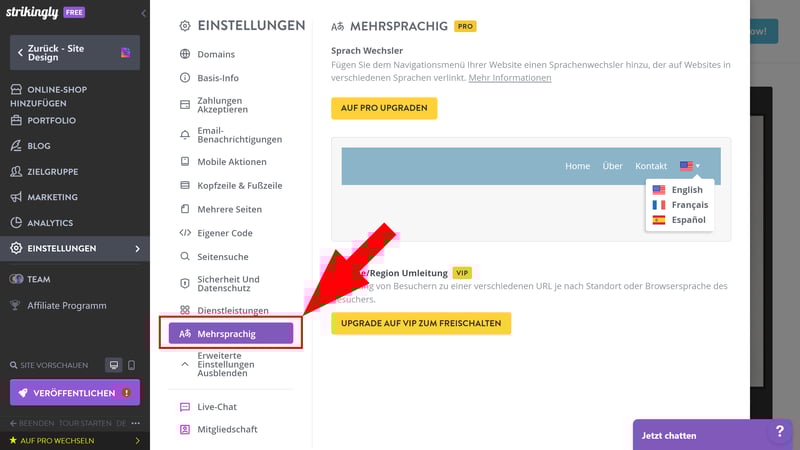This screenshot has height=450, width=800.
Task: Open the Jetzt chatten chat widget
Action: tap(700, 435)
